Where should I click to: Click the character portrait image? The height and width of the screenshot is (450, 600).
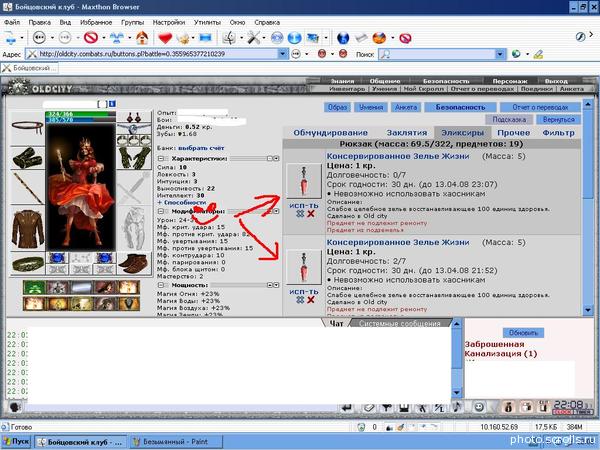(x=80, y=187)
